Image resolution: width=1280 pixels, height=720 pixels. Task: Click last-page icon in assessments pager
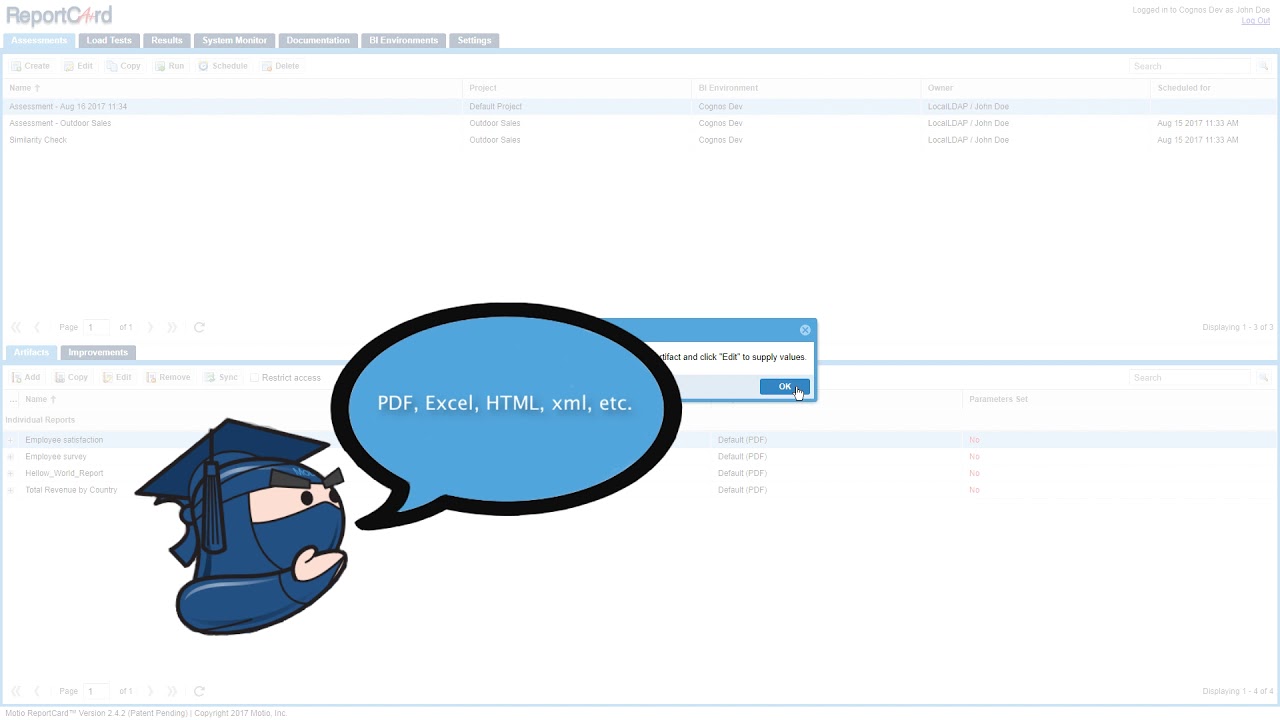(x=172, y=327)
